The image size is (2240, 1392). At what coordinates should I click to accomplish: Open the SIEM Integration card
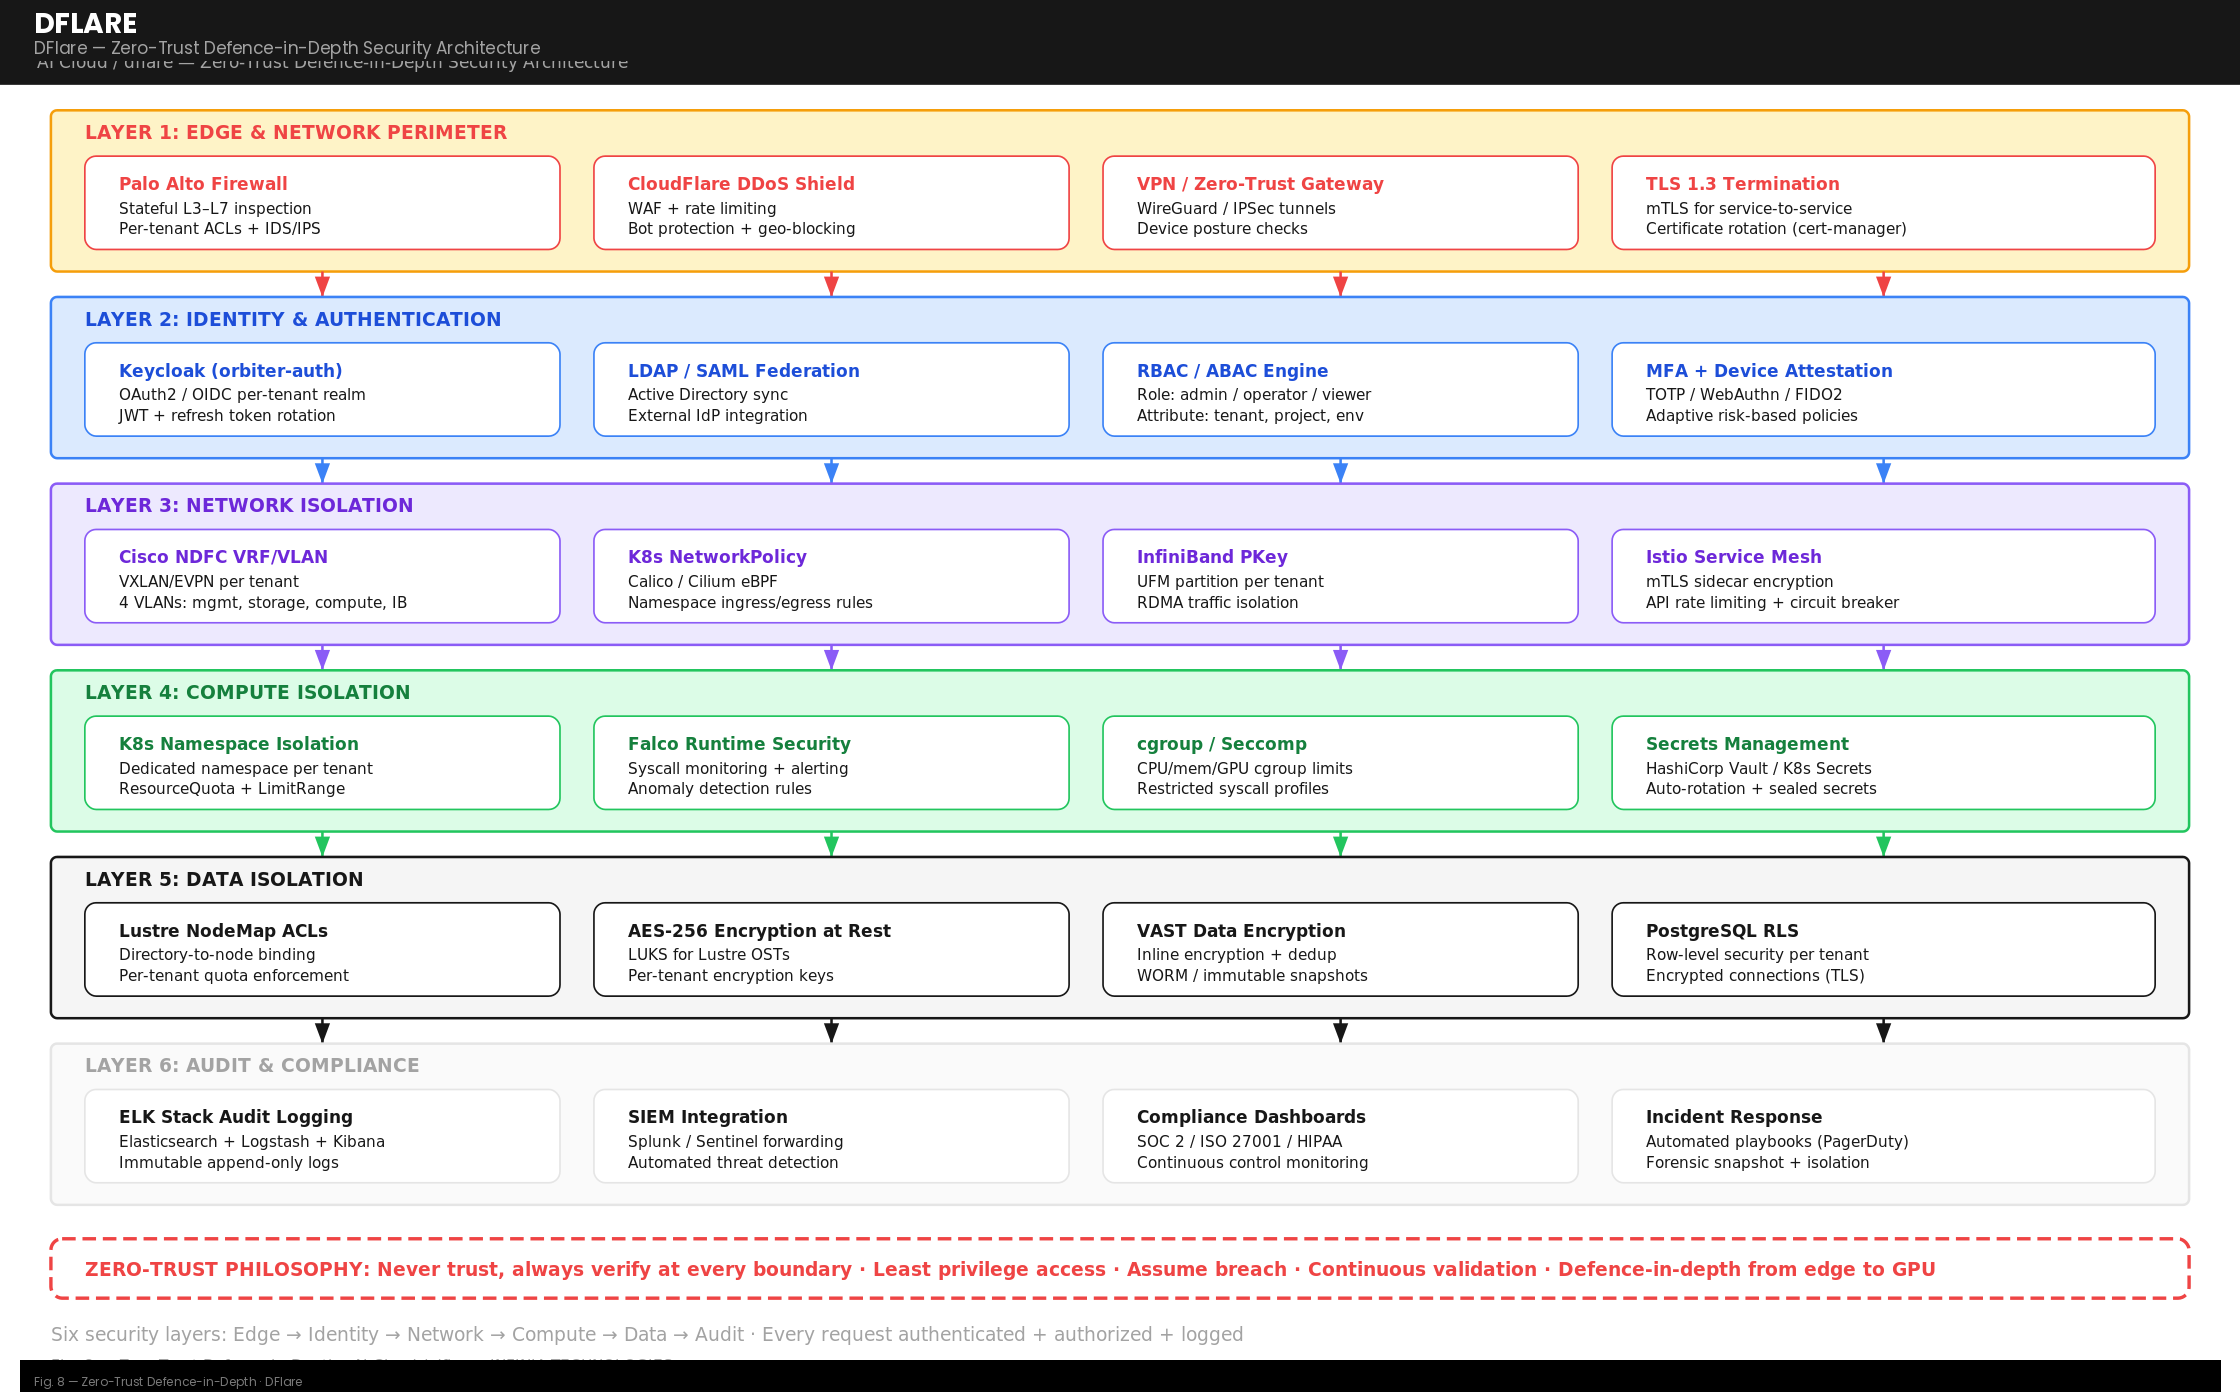pos(831,1135)
